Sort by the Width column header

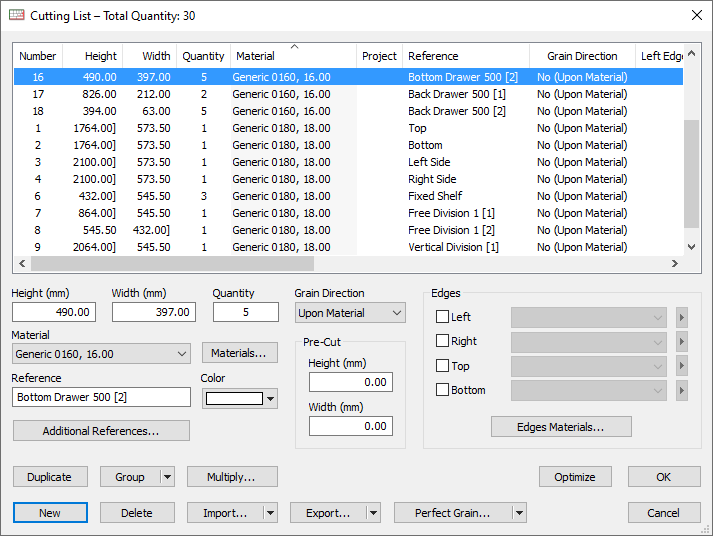150,56
